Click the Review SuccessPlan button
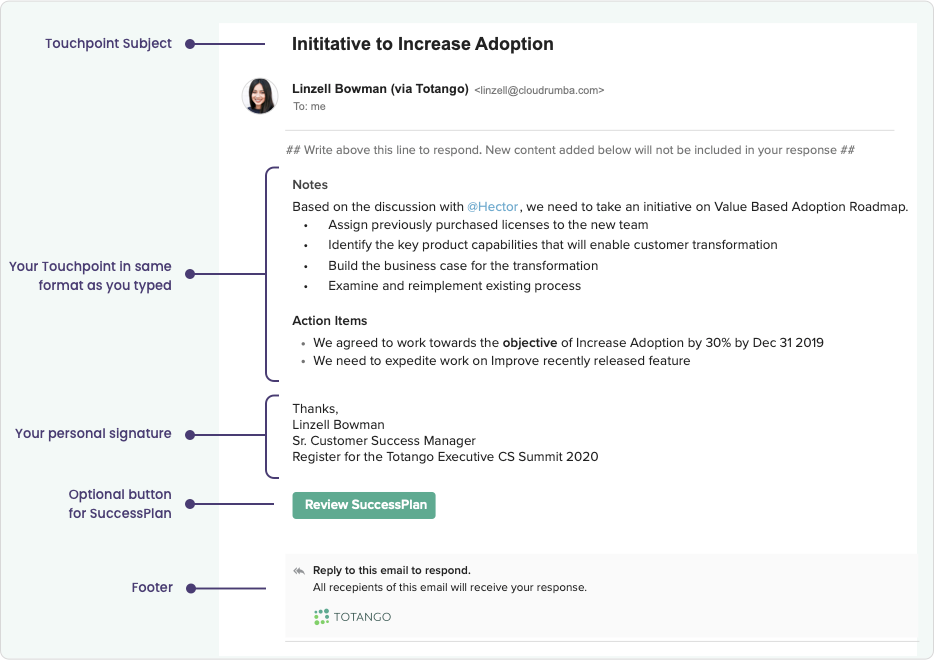Image resolution: width=934 pixels, height=660 pixels. [364, 505]
